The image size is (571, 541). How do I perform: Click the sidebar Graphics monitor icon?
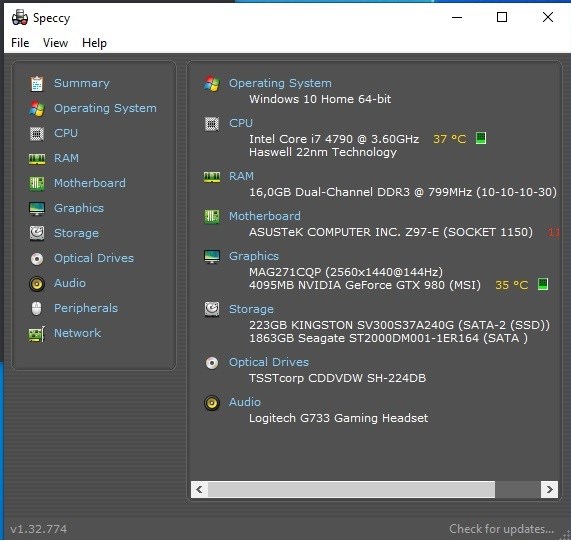pos(37,209)
